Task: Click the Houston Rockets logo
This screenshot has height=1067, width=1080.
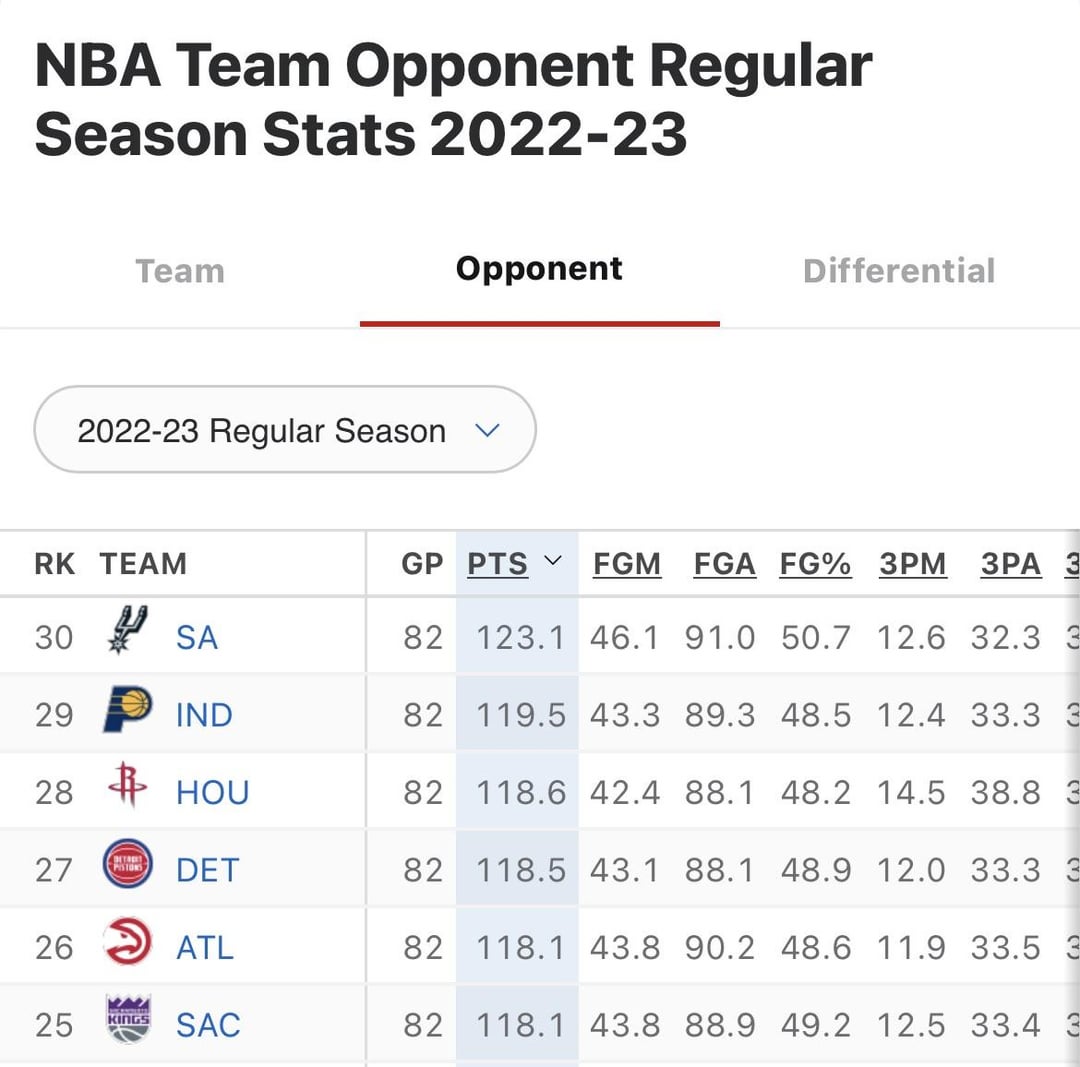Action: click(x=128, y=787)
